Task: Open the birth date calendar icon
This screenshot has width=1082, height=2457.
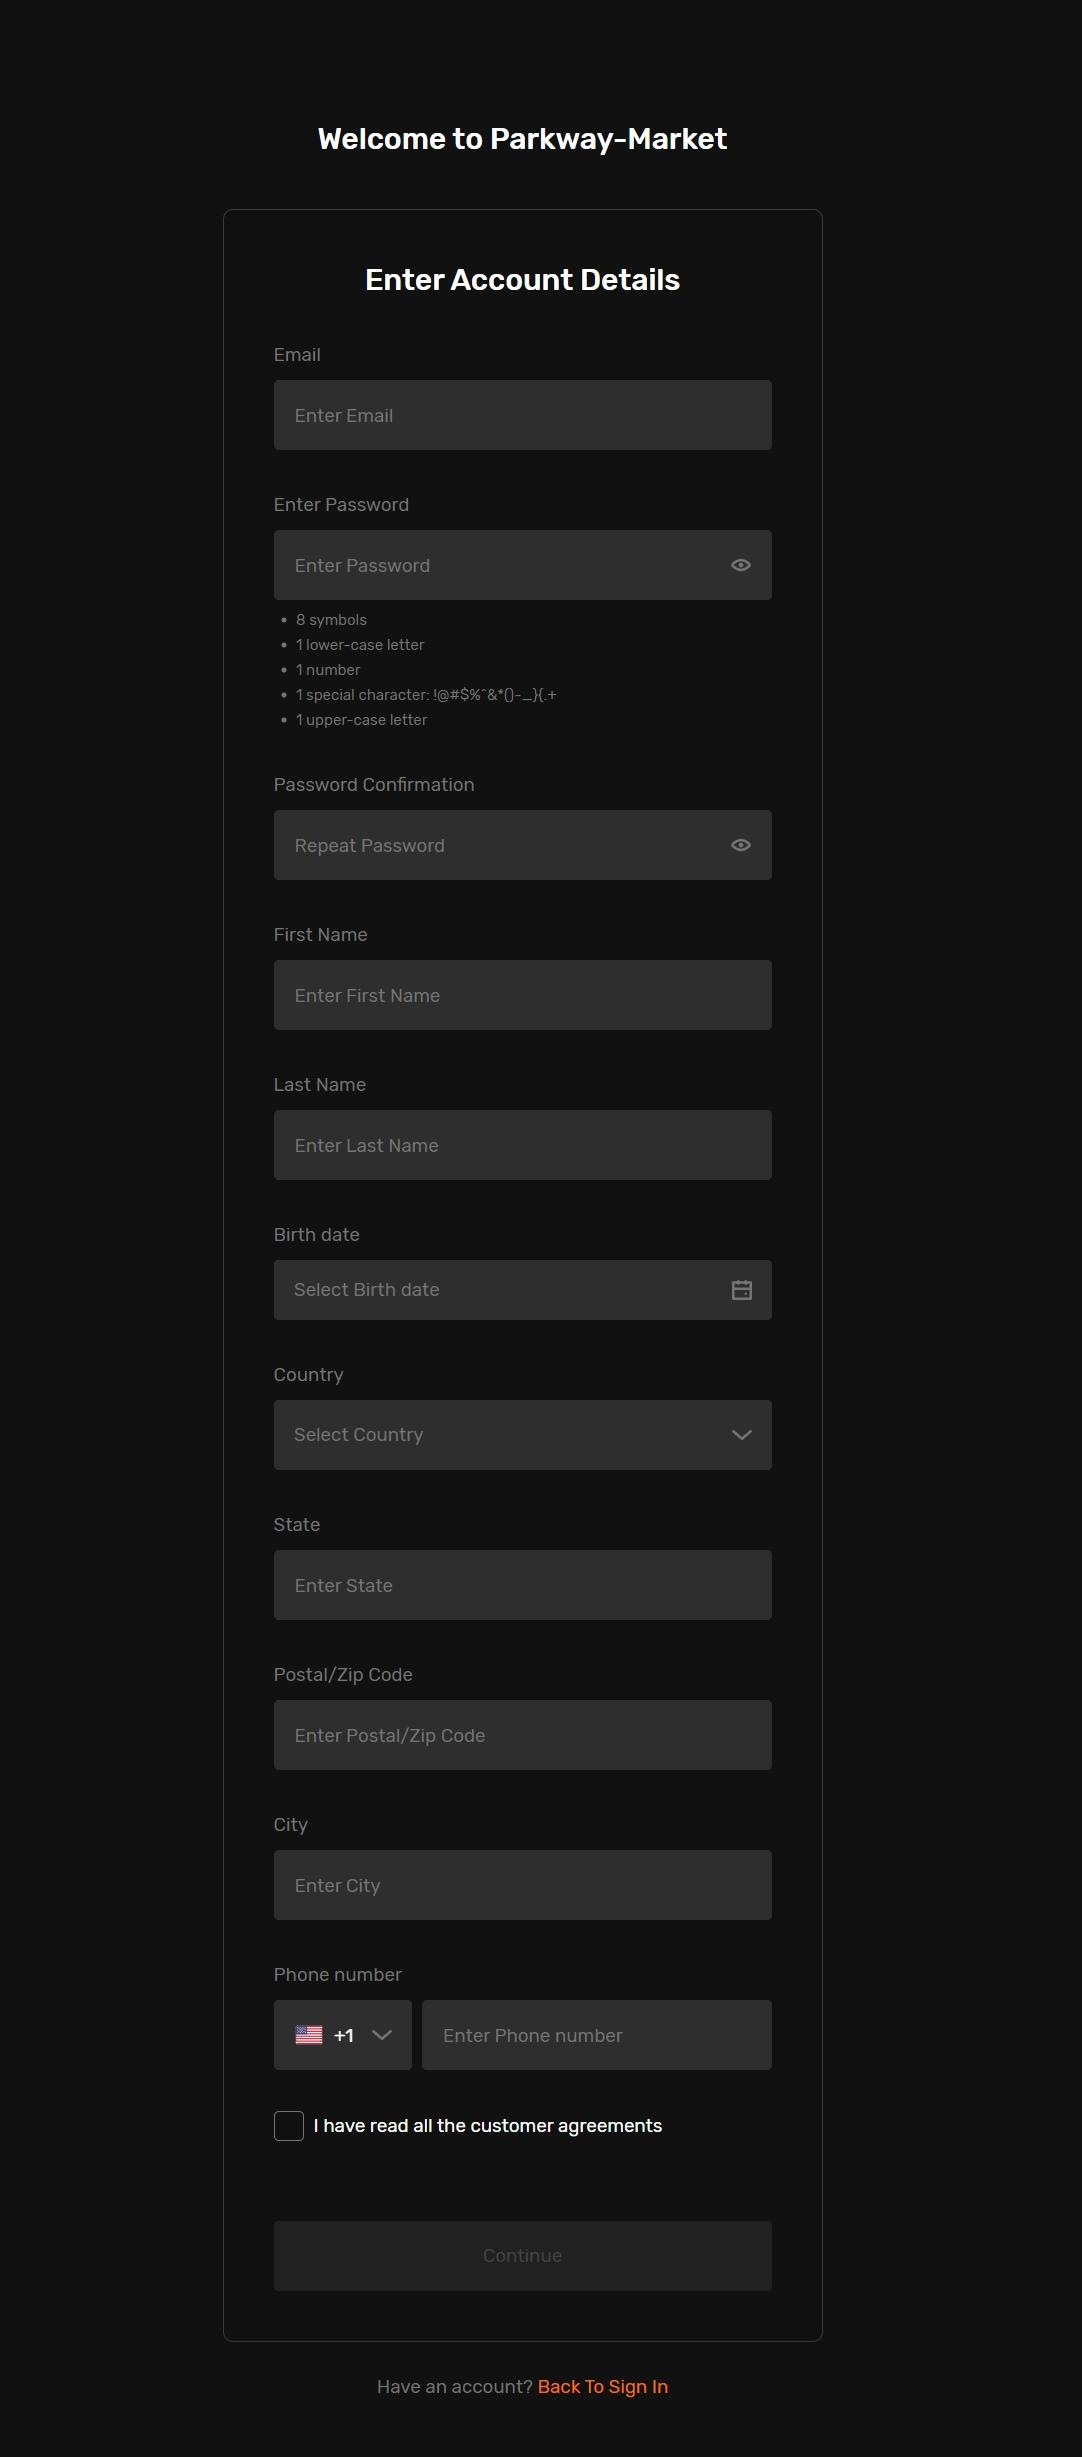Action: (x=742, y=1290)
